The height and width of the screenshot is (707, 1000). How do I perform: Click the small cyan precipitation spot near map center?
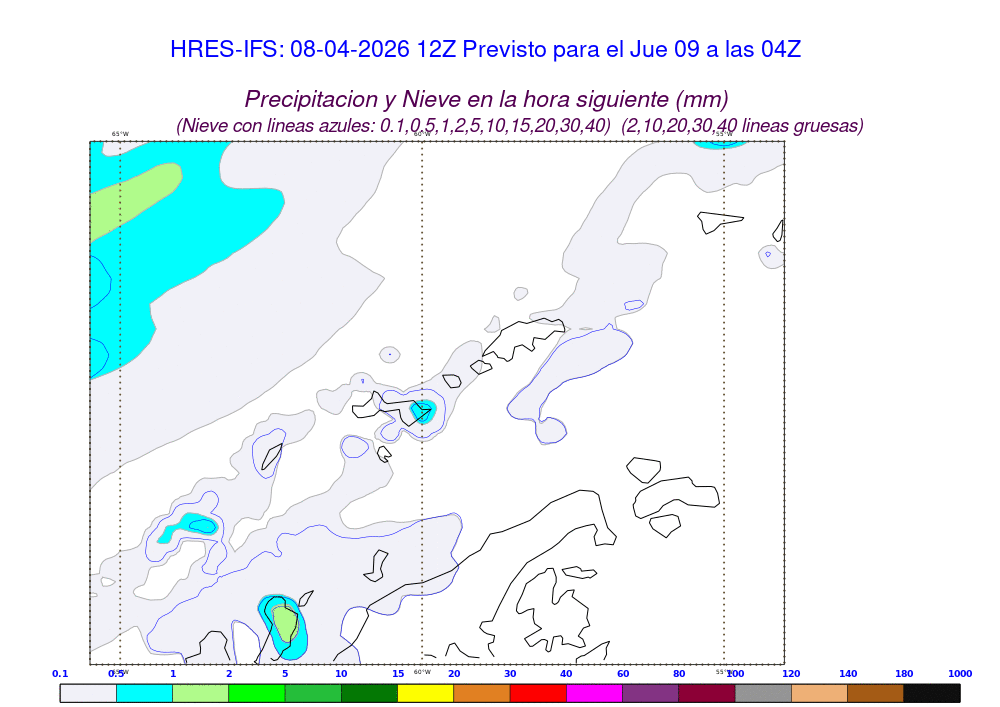coord(424,411)
